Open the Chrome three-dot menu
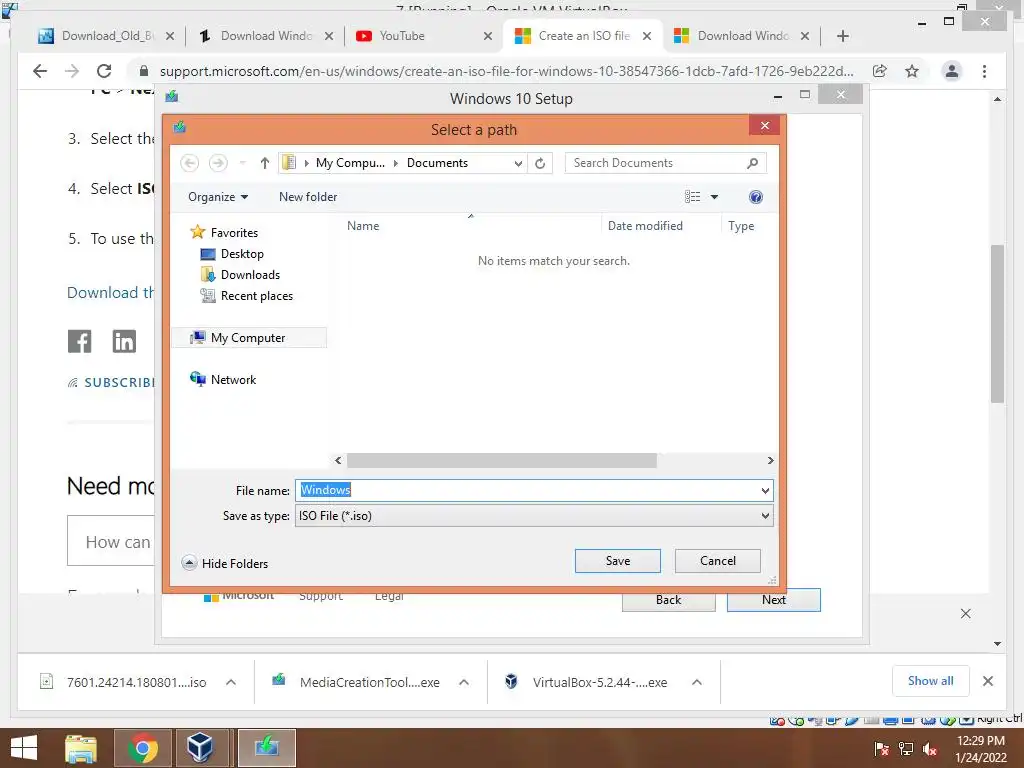 pyautogui.click(x=984, y=71)
